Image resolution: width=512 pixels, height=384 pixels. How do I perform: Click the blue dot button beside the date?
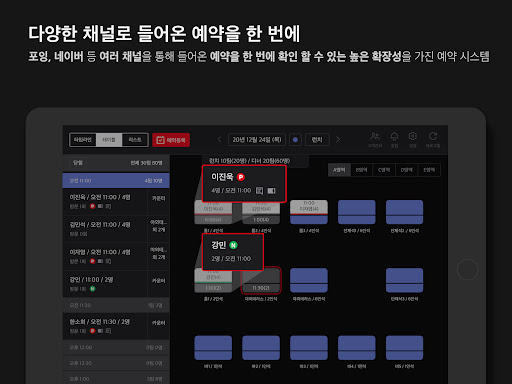pyautogui.click(x=295, y=140)
